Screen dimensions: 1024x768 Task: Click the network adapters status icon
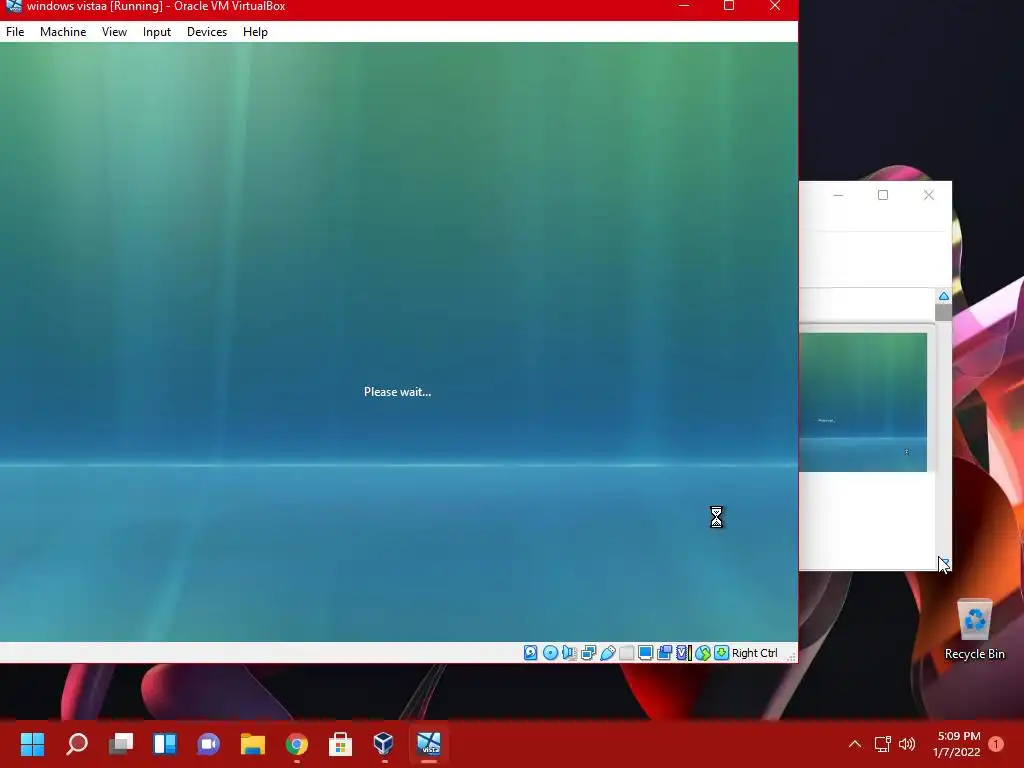coord(588,652)
